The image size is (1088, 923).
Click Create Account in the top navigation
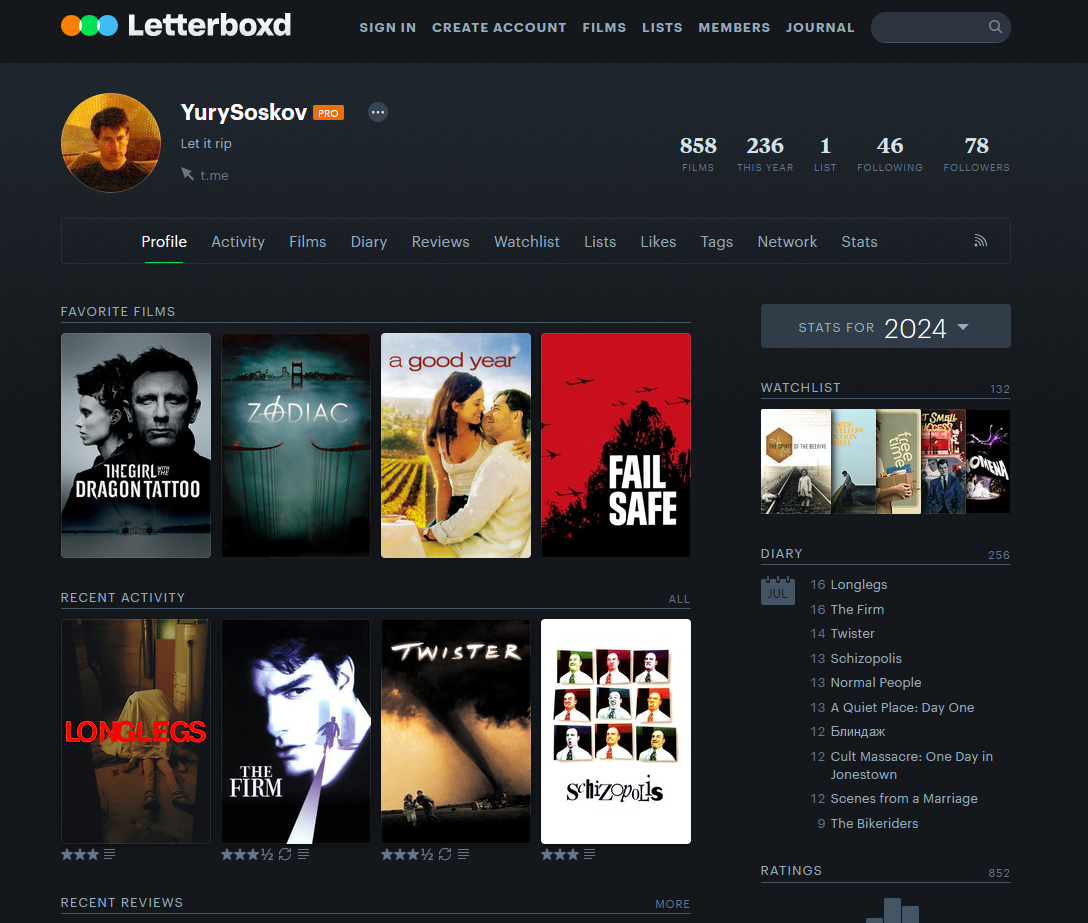(499, 28)
